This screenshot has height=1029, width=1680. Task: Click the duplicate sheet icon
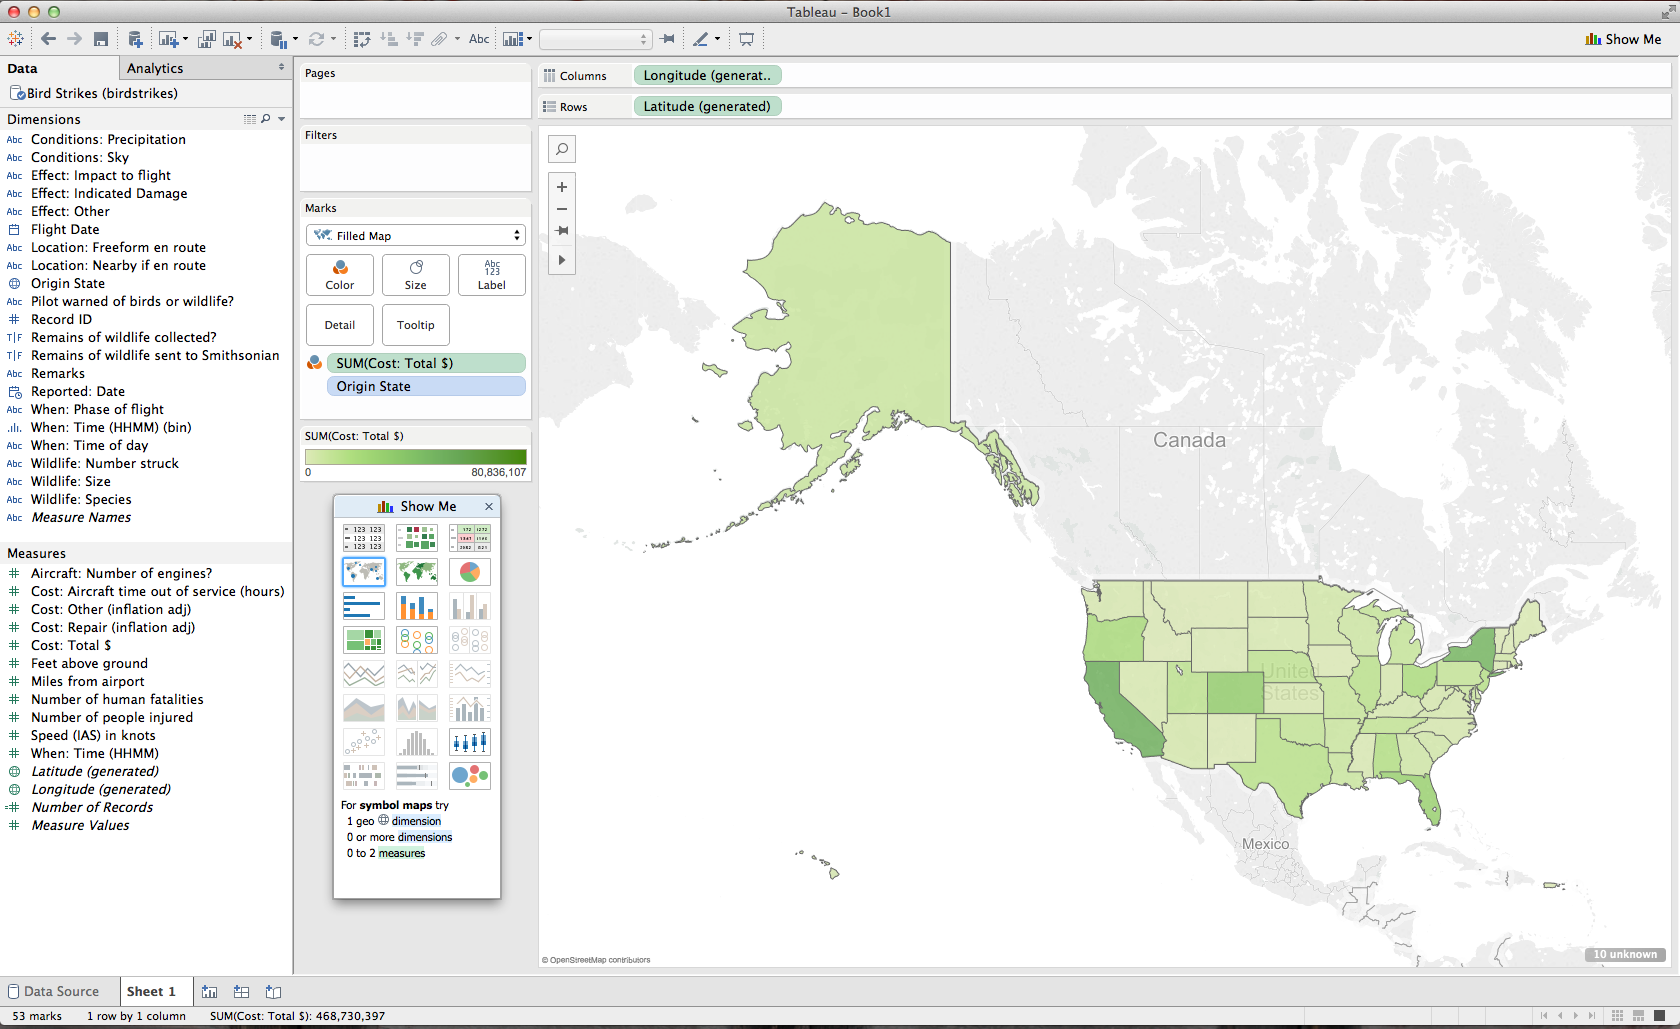(x=206, y=39)
